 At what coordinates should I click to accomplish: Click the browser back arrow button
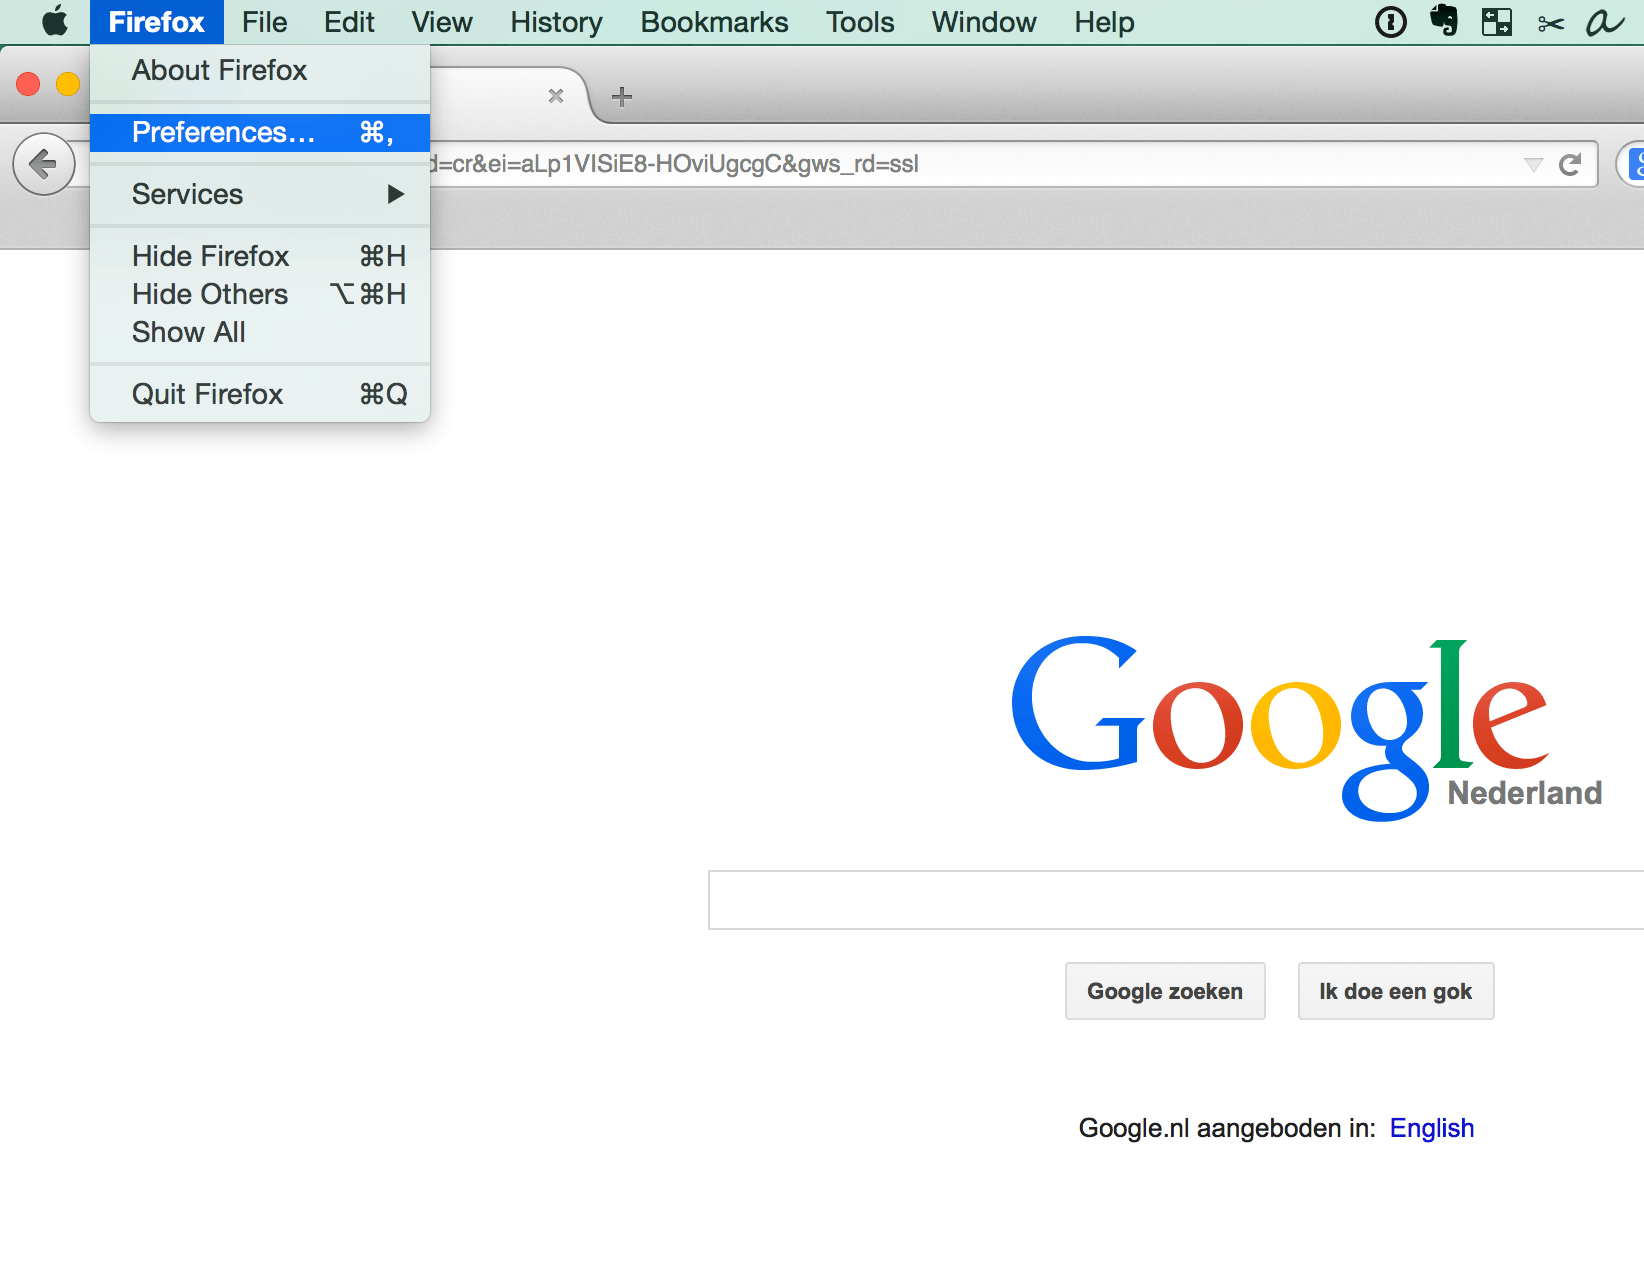44,164
